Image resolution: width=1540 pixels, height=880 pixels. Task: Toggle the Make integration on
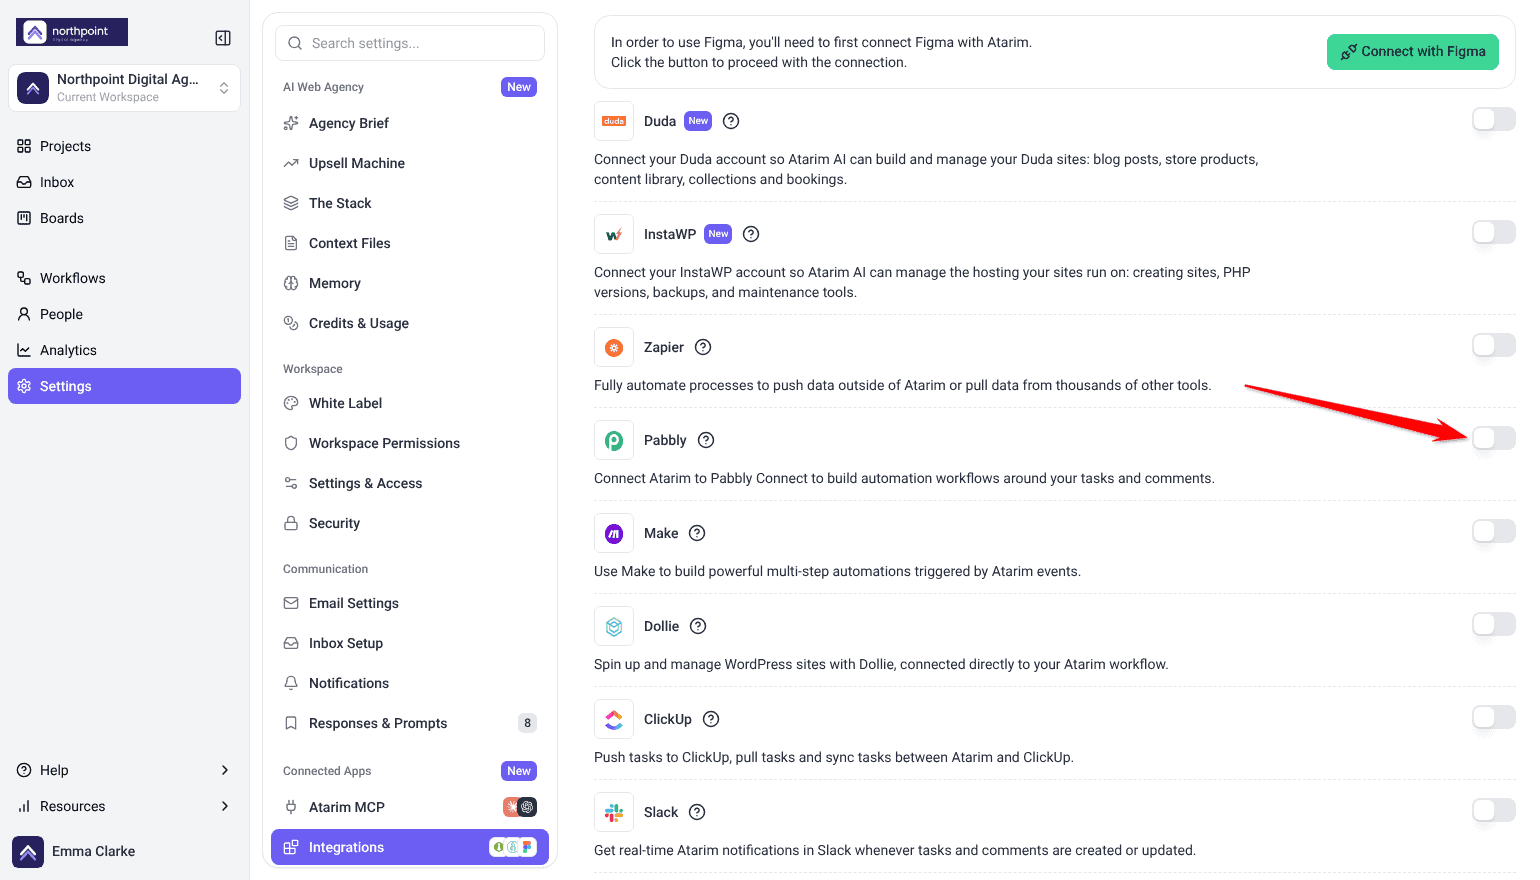(1494, 531)
